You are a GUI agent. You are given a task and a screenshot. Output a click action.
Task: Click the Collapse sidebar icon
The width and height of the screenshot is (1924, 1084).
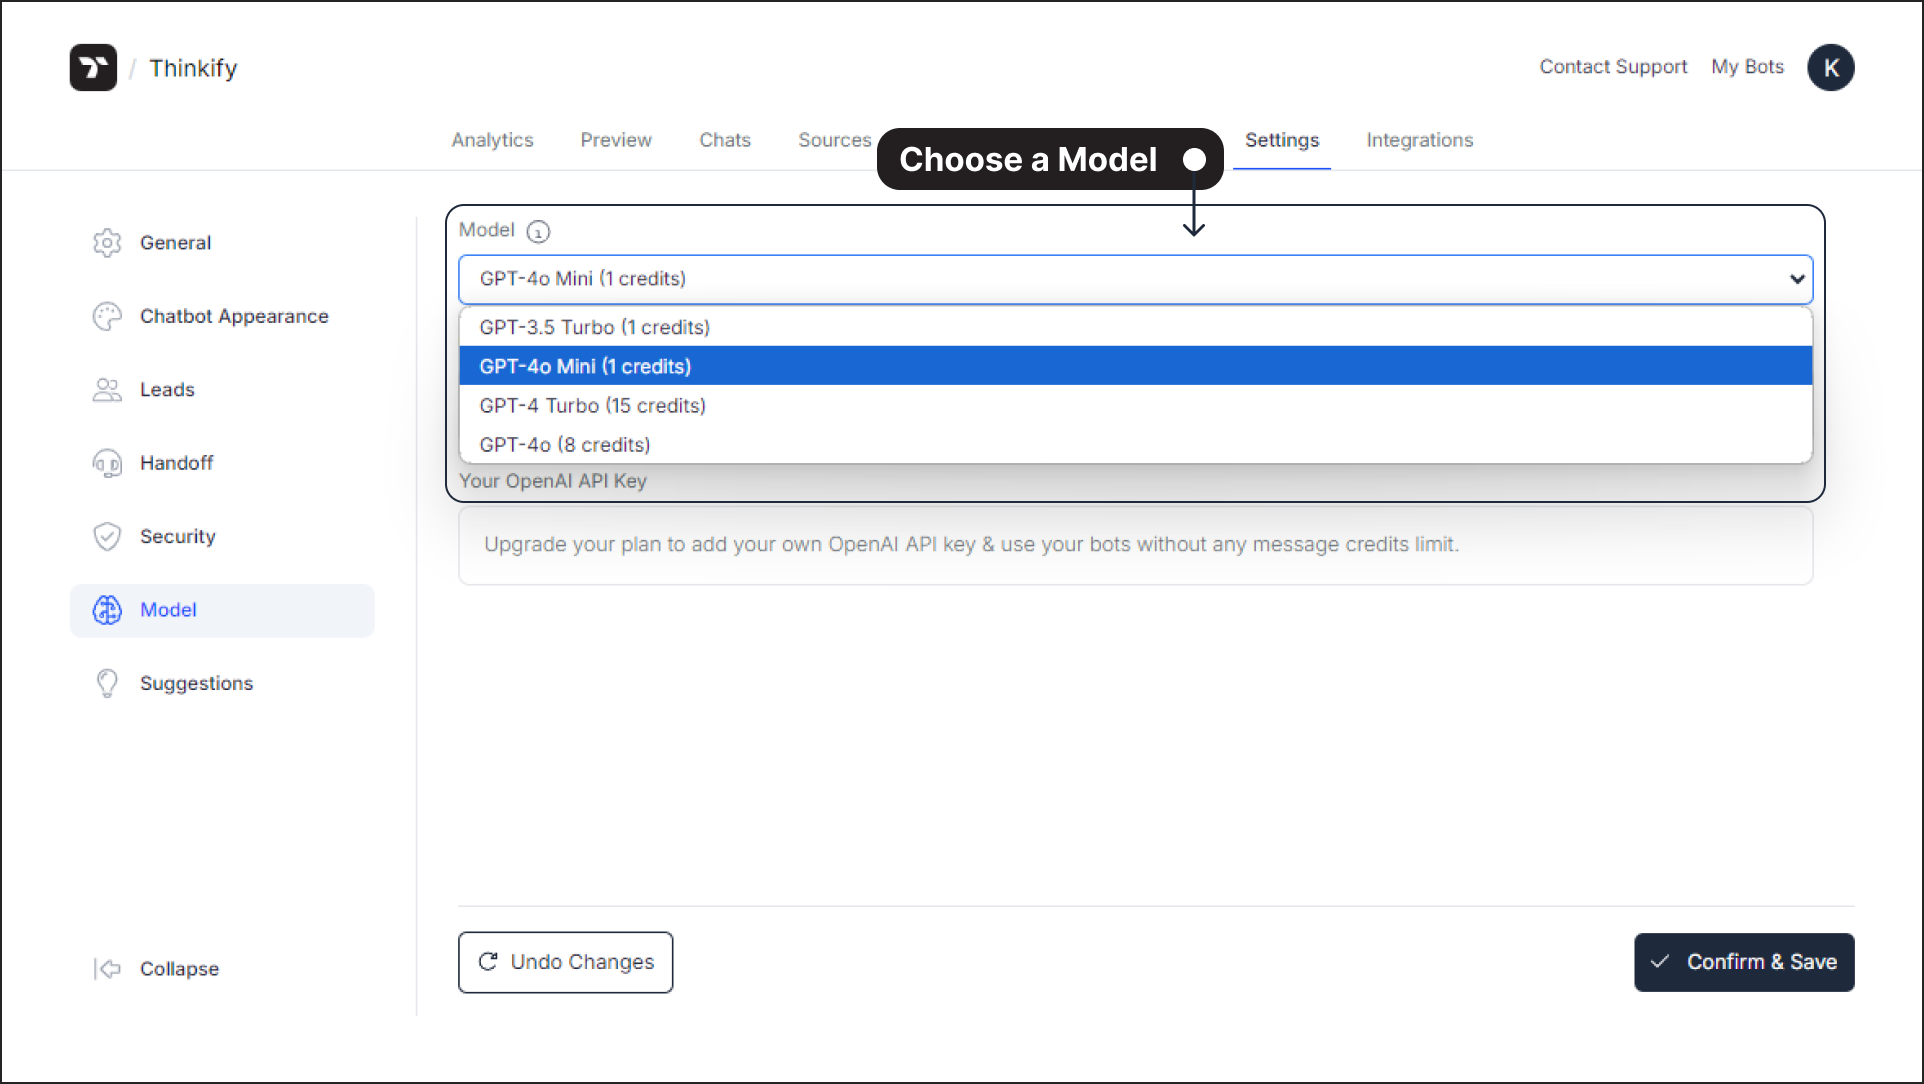[104, 969]
